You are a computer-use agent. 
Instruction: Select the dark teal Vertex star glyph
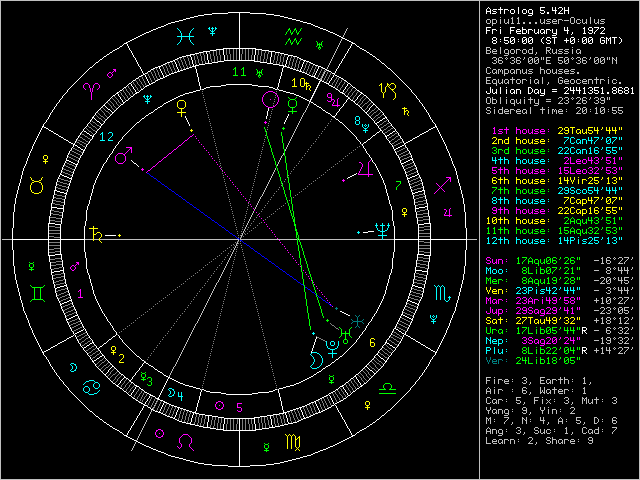[358, 322]
